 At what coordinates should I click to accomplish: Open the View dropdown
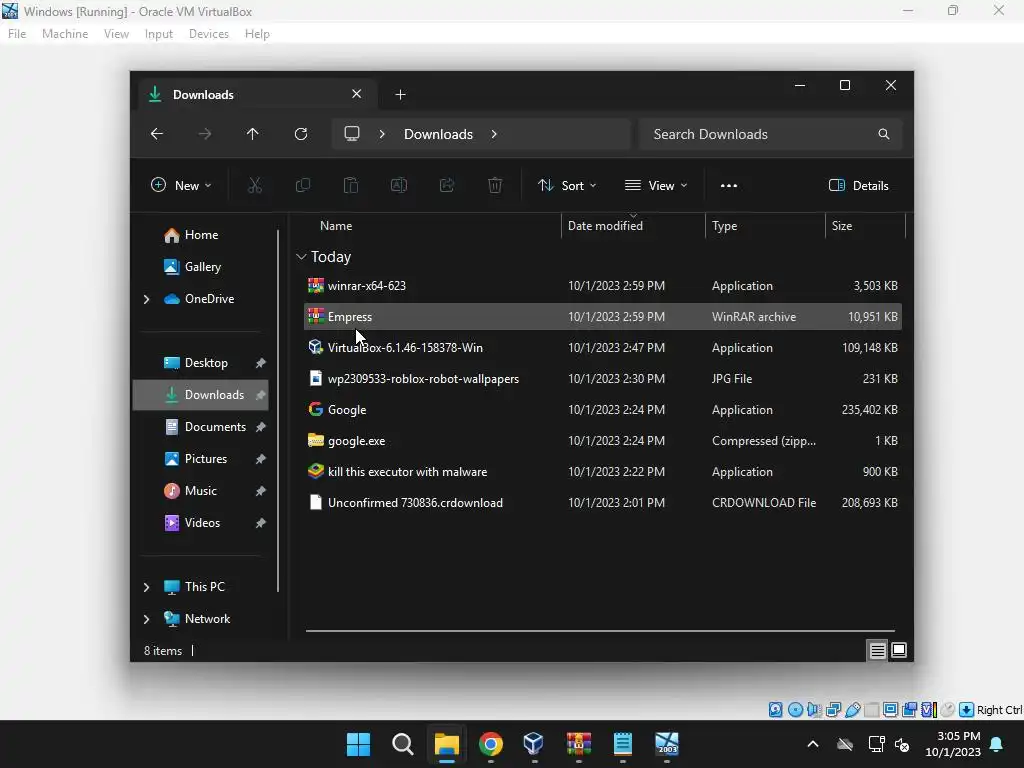pos(656,185)
